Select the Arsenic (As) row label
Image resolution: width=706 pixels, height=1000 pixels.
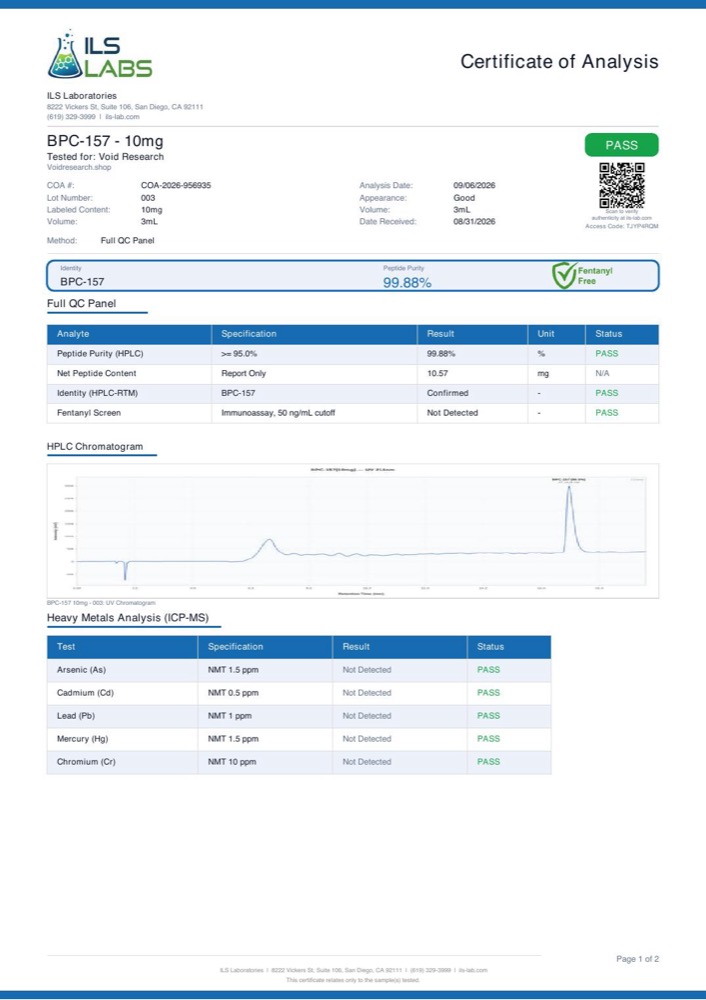point(82,670)
